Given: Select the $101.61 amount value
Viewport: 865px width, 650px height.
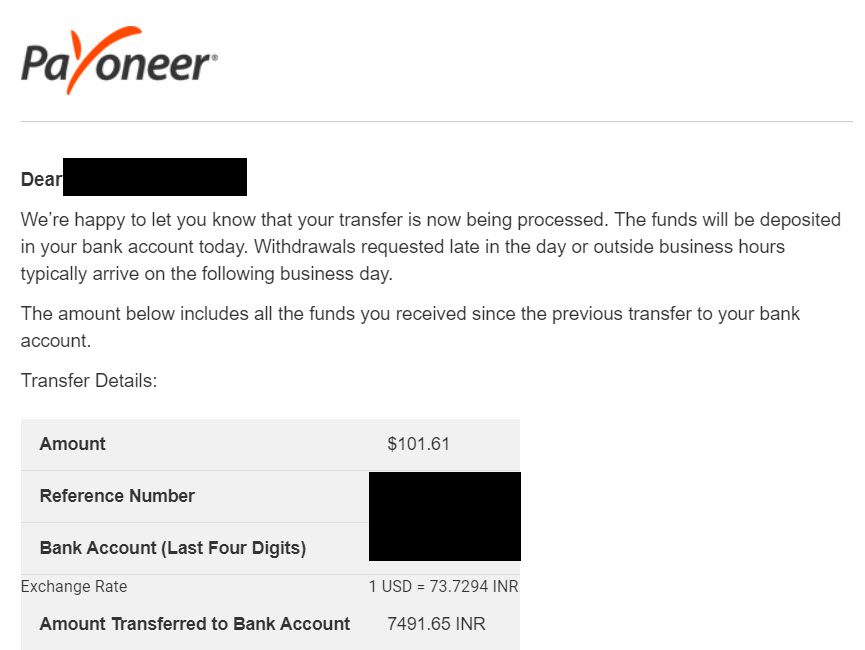Looking at the screenshot, I should [x=419, y=444].
